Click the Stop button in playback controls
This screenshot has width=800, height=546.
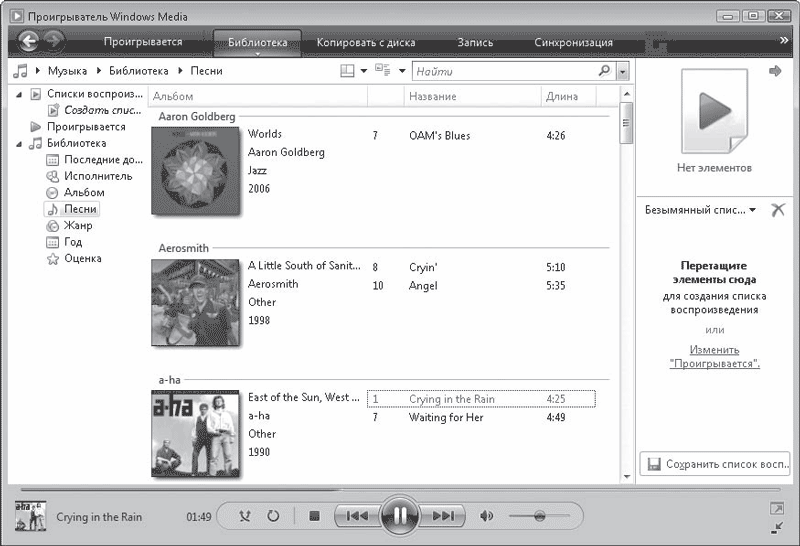(x=313, y=516)
